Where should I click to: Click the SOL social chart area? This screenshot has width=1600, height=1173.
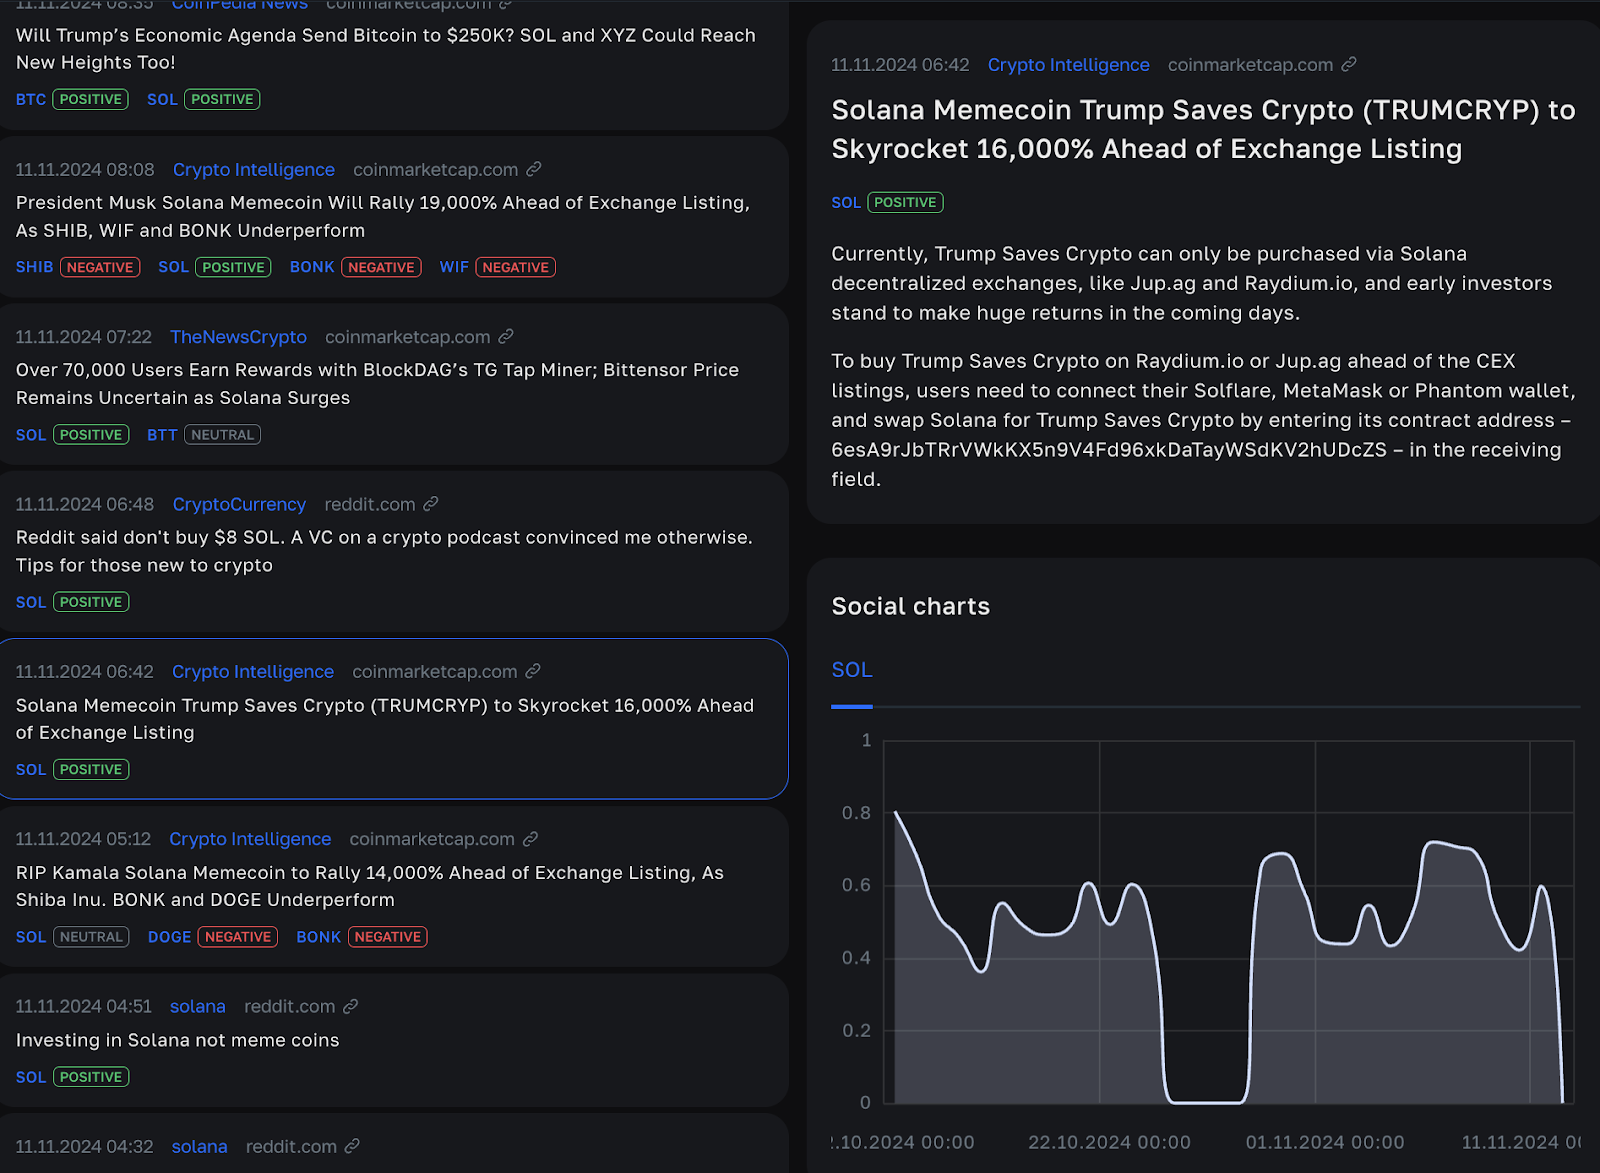pos(1228,922)
